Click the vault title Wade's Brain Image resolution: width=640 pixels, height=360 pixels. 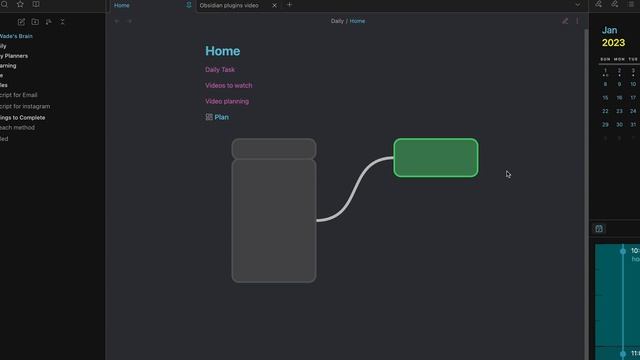(x=16, y=36)
